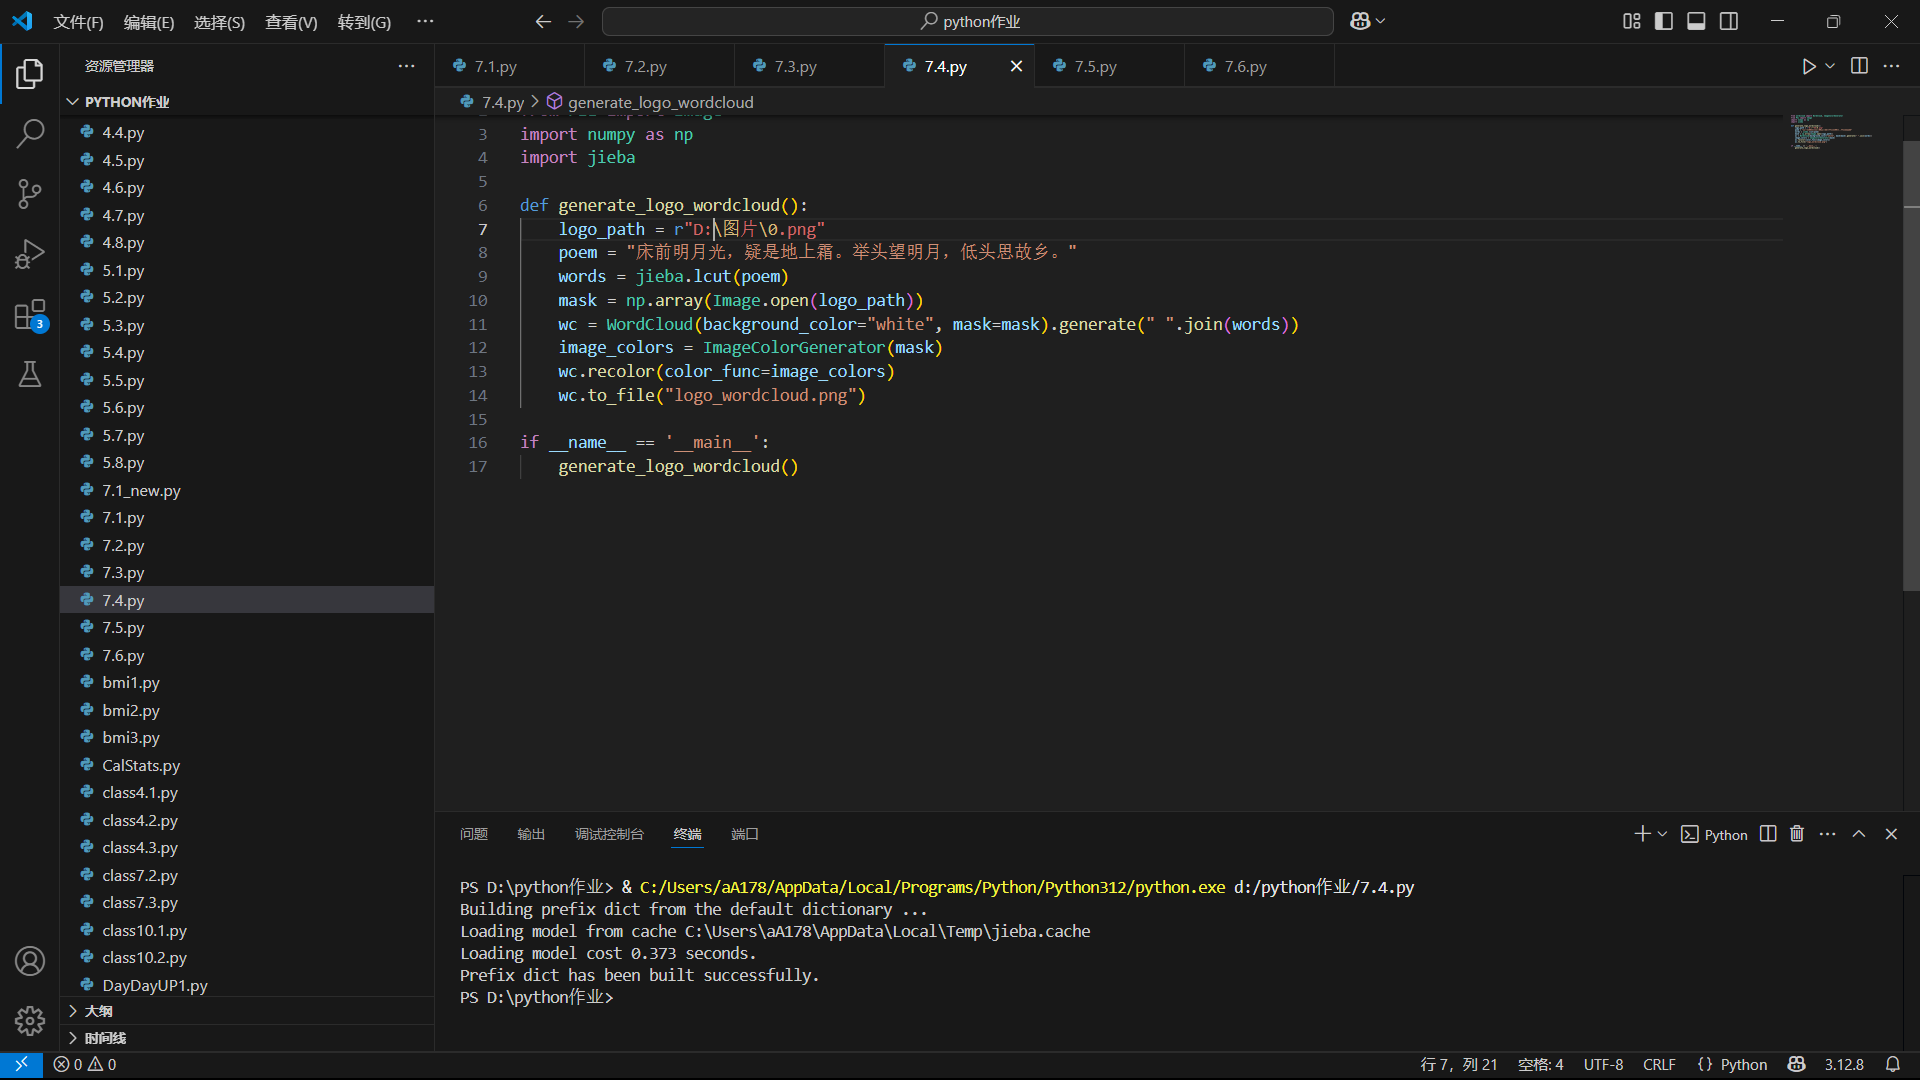Open the Extensions view
The width and height of the screenshot is (1920, 1080).
tap(30, 315)
